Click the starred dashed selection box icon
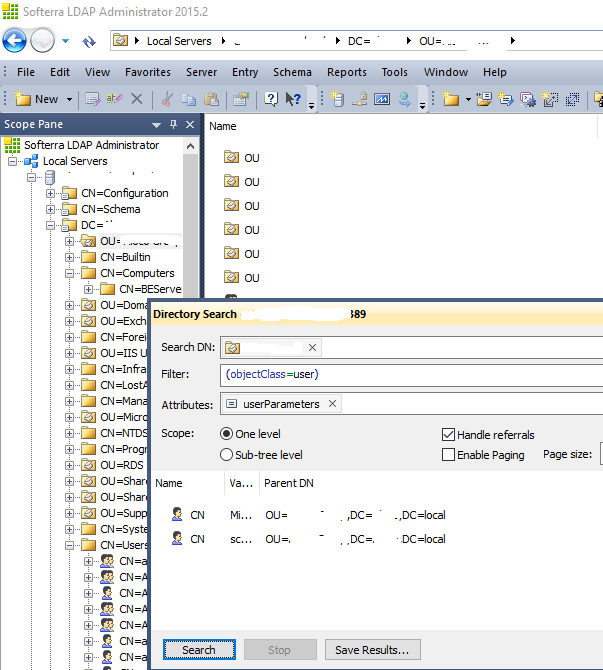603x670 pixels. tap(550, 99)
